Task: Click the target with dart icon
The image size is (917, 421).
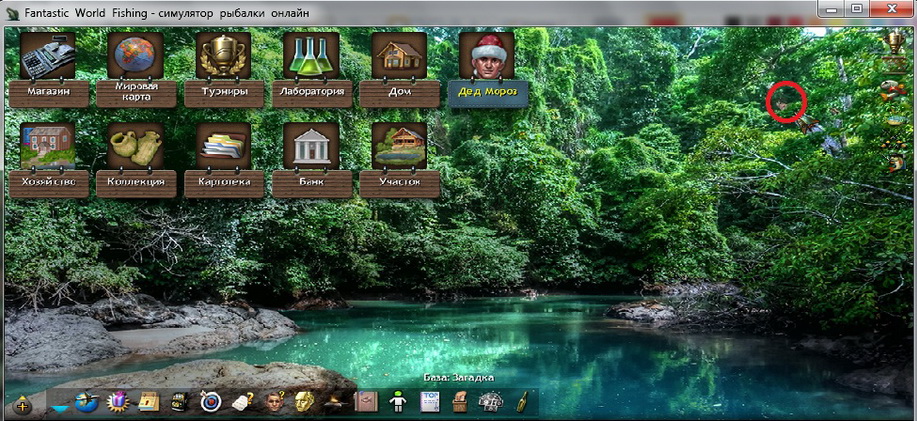Action: pos(211,402)
